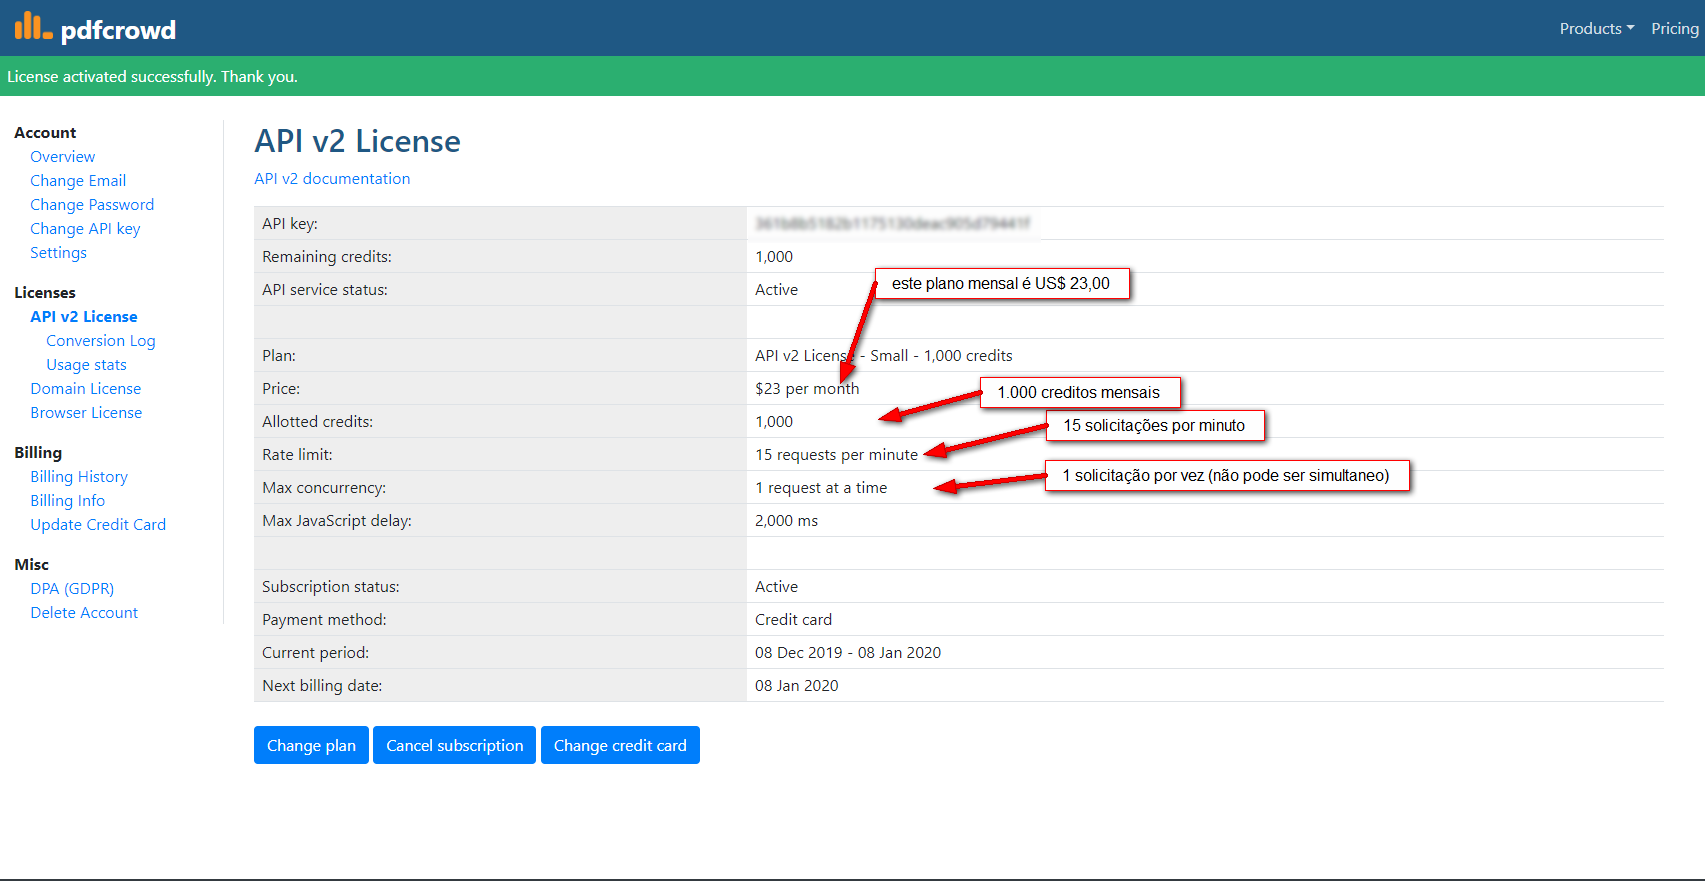Click the Change plan button

click(311, 745)
